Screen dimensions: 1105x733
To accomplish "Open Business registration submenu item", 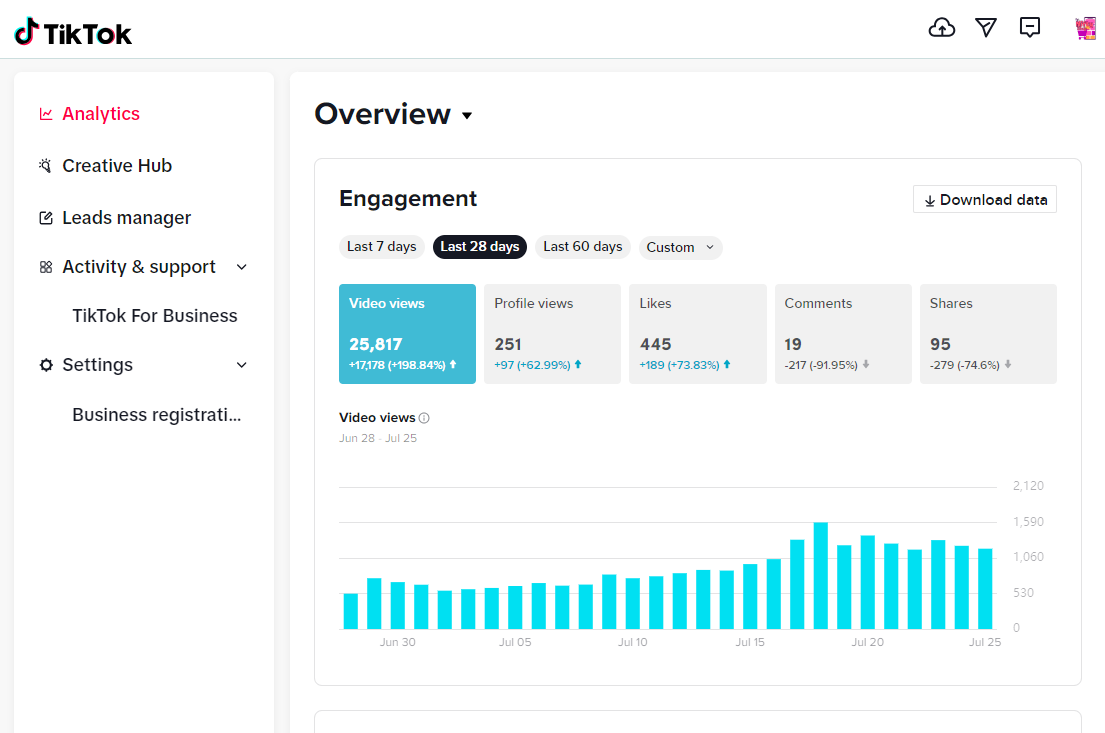I will (156, 414).
